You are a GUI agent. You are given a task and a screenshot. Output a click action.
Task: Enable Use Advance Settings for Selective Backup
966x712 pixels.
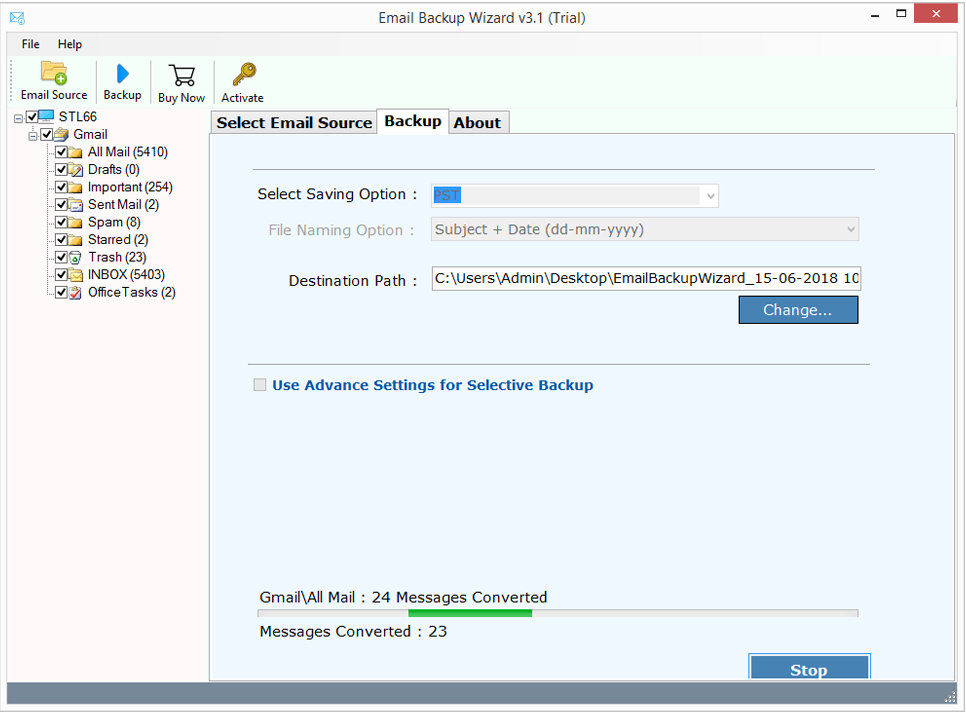click(260, 385)
